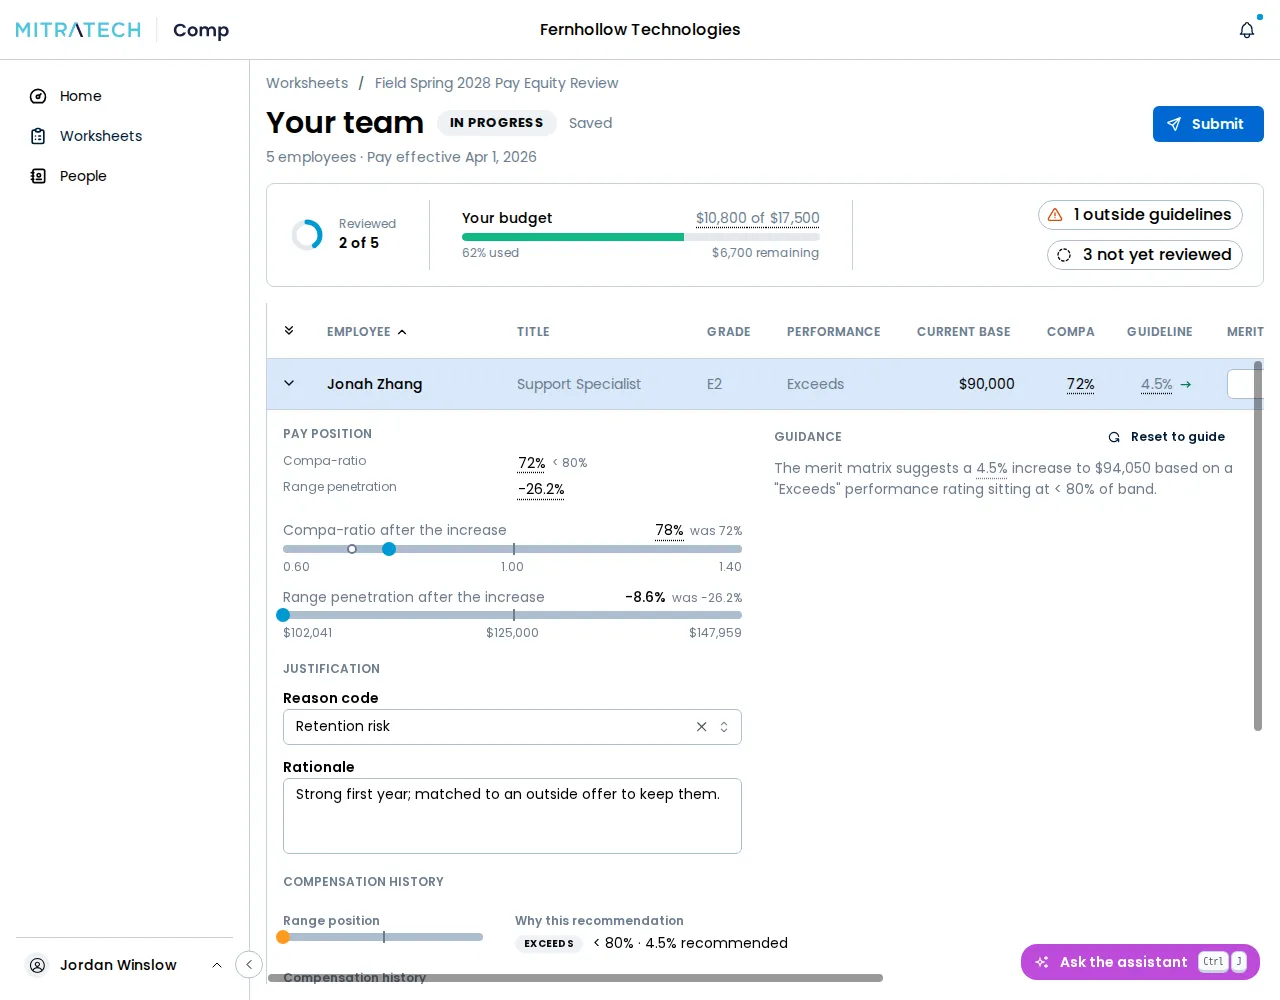Click the vertical table scrollbar
This screenshot has height=1000, width=1280.
pyautogui.click(x=1258, y=546)
